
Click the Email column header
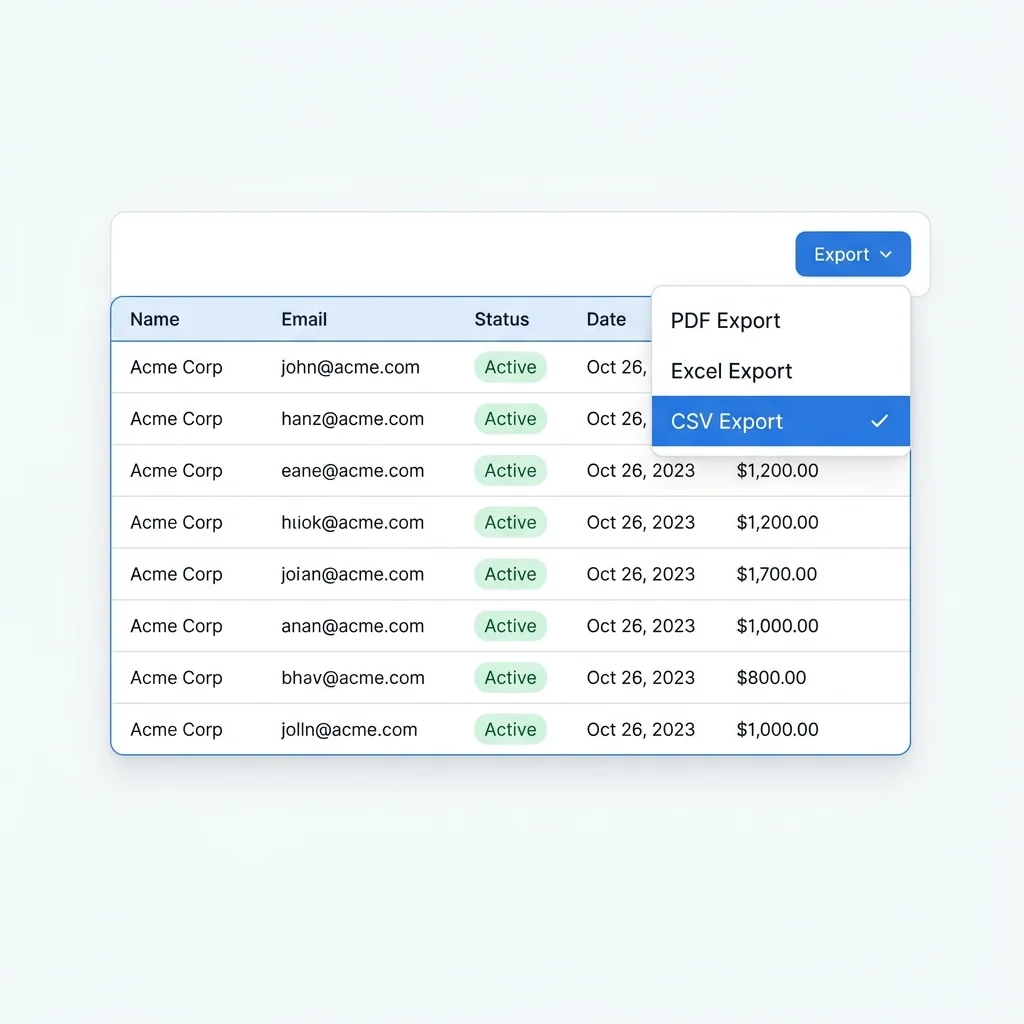click(x=304, y=319)
